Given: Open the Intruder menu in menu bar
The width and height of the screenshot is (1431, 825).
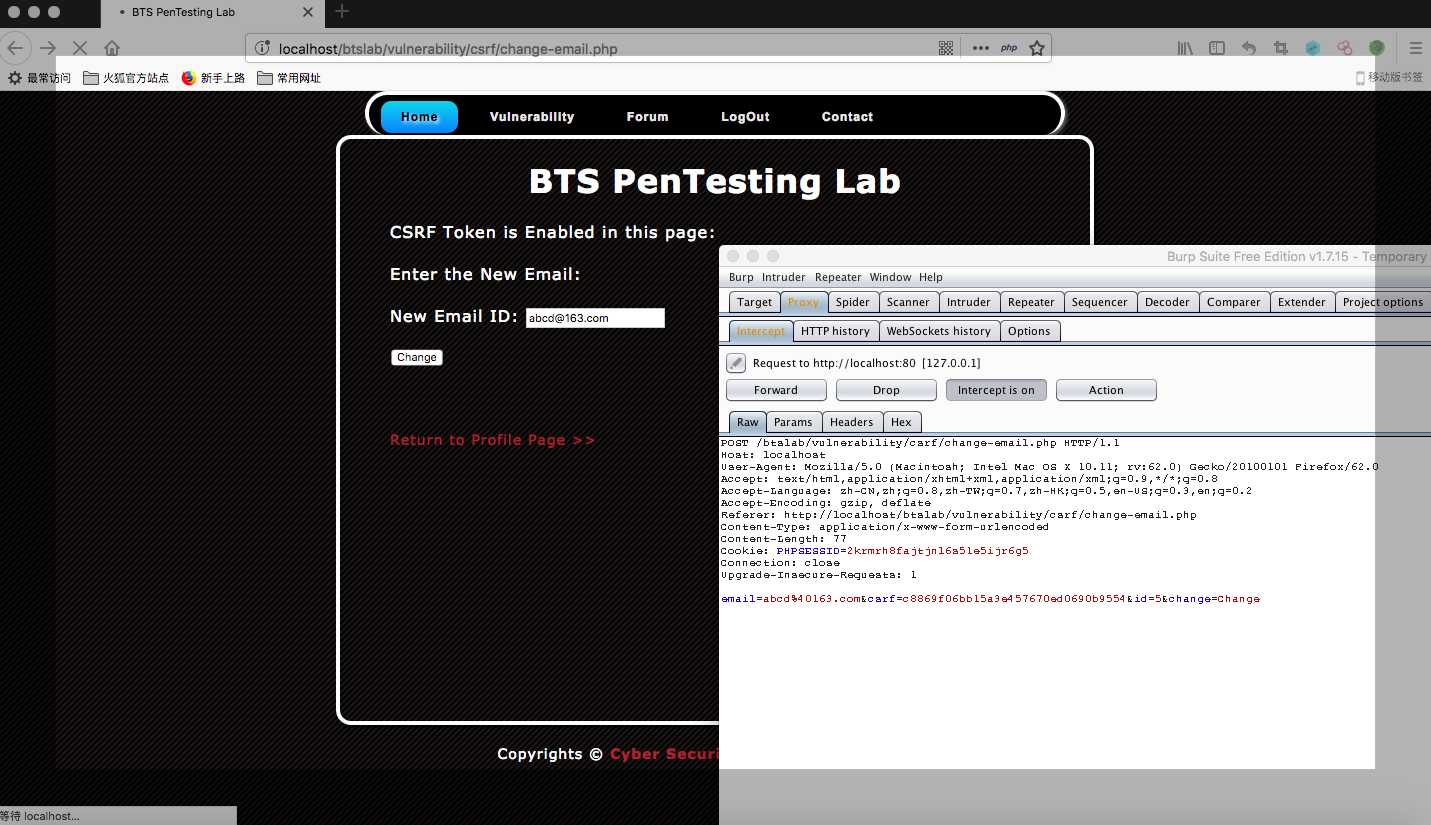Looking at the screenshot, I should click(784, 277).
